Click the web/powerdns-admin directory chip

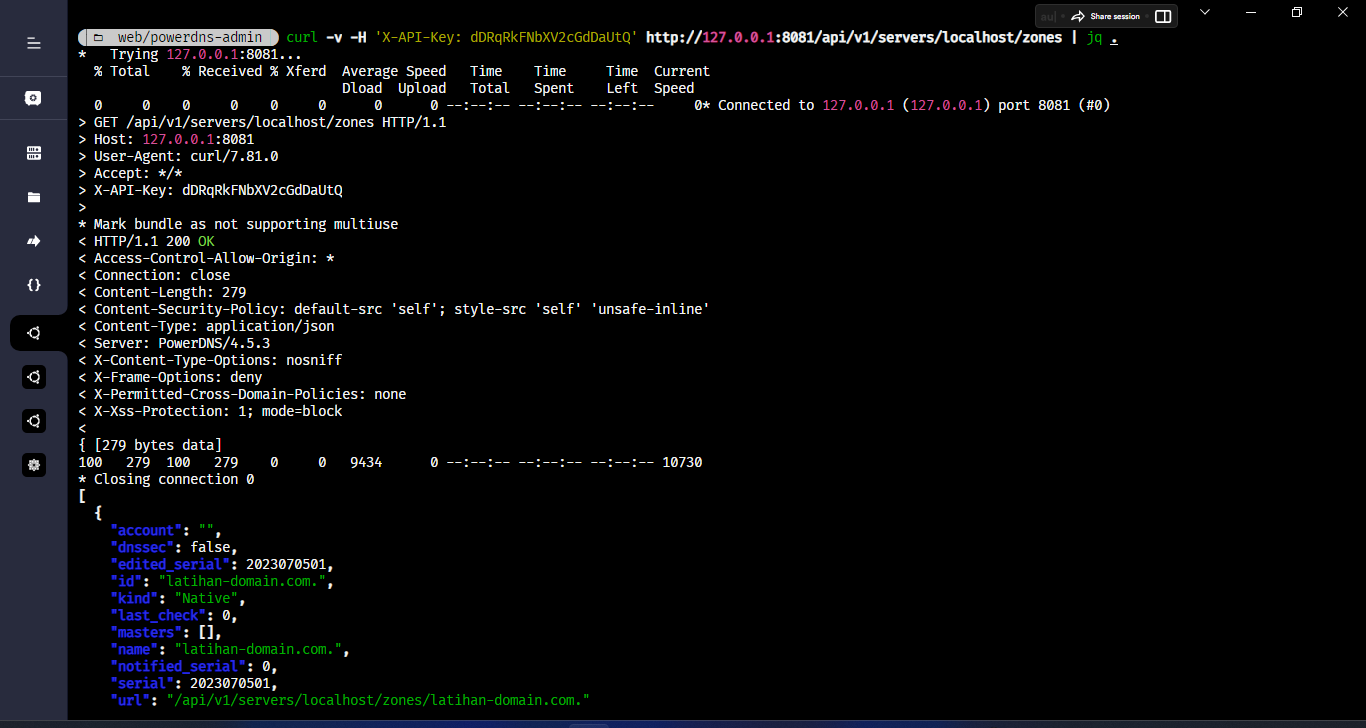[180, 37]
